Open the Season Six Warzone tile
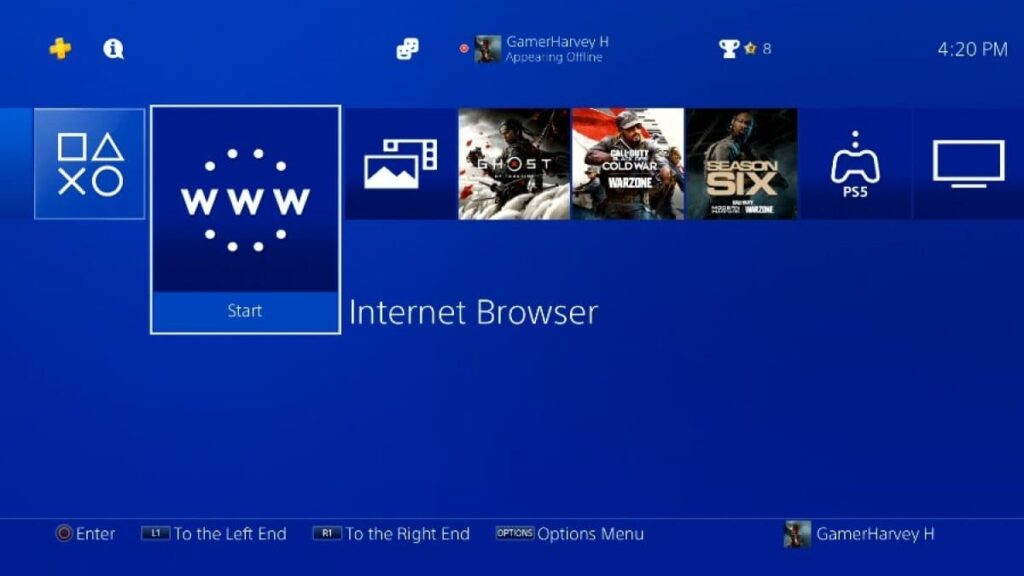The image size is (1024, 576). 741,164
